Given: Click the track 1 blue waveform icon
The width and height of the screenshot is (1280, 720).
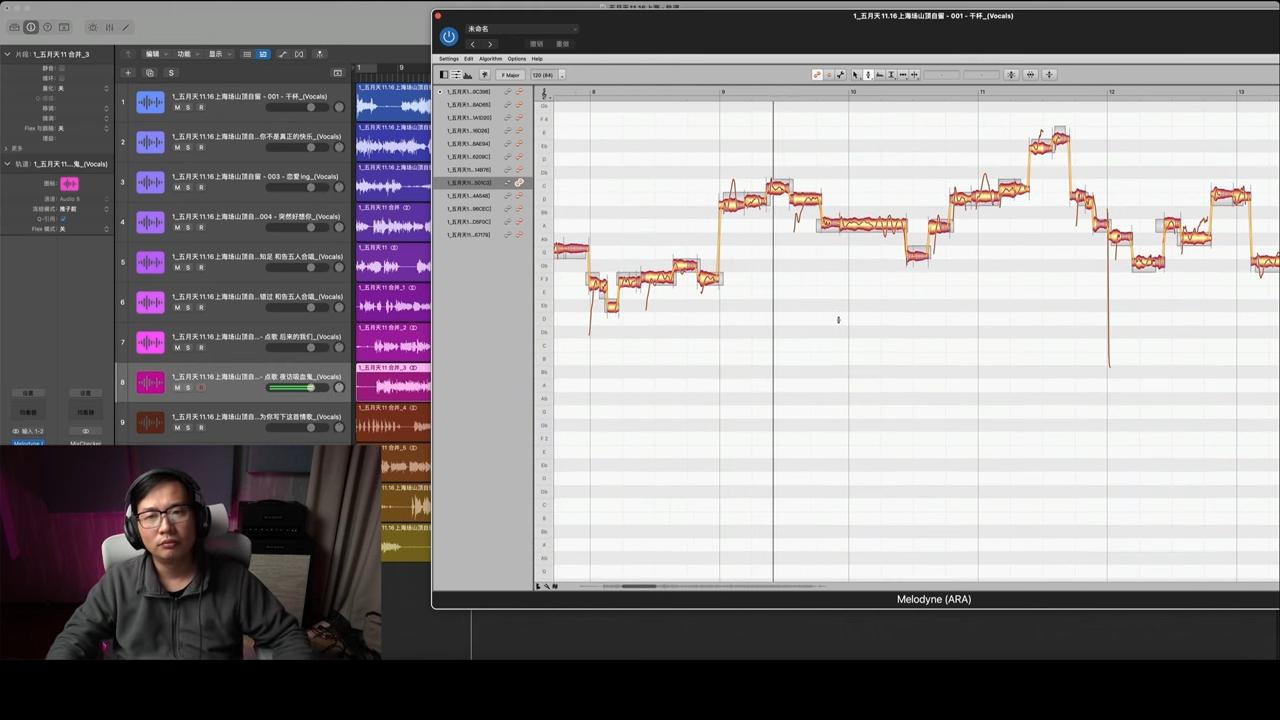Looking at the screenshot, I should 150,102.
